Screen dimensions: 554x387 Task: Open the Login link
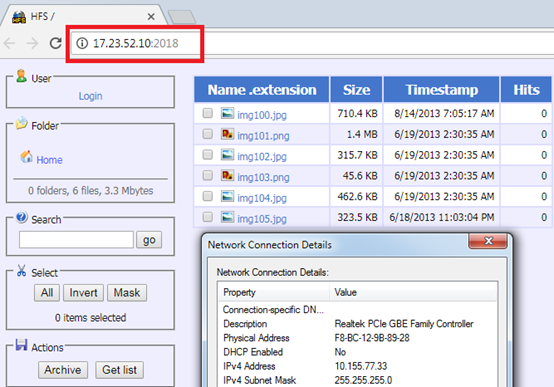pyautogui.click(x=90, y=96)
